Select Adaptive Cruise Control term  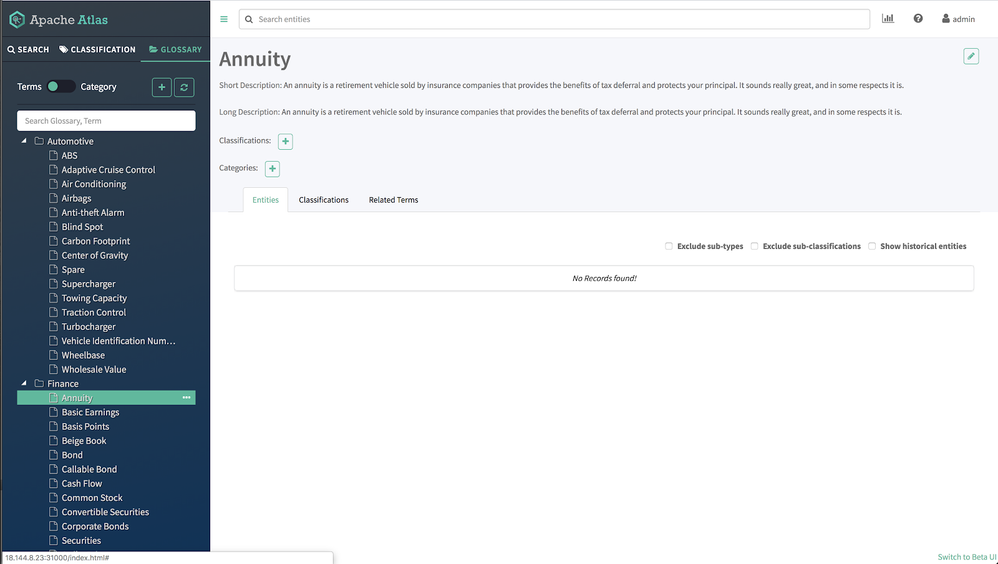coord(108,169)
